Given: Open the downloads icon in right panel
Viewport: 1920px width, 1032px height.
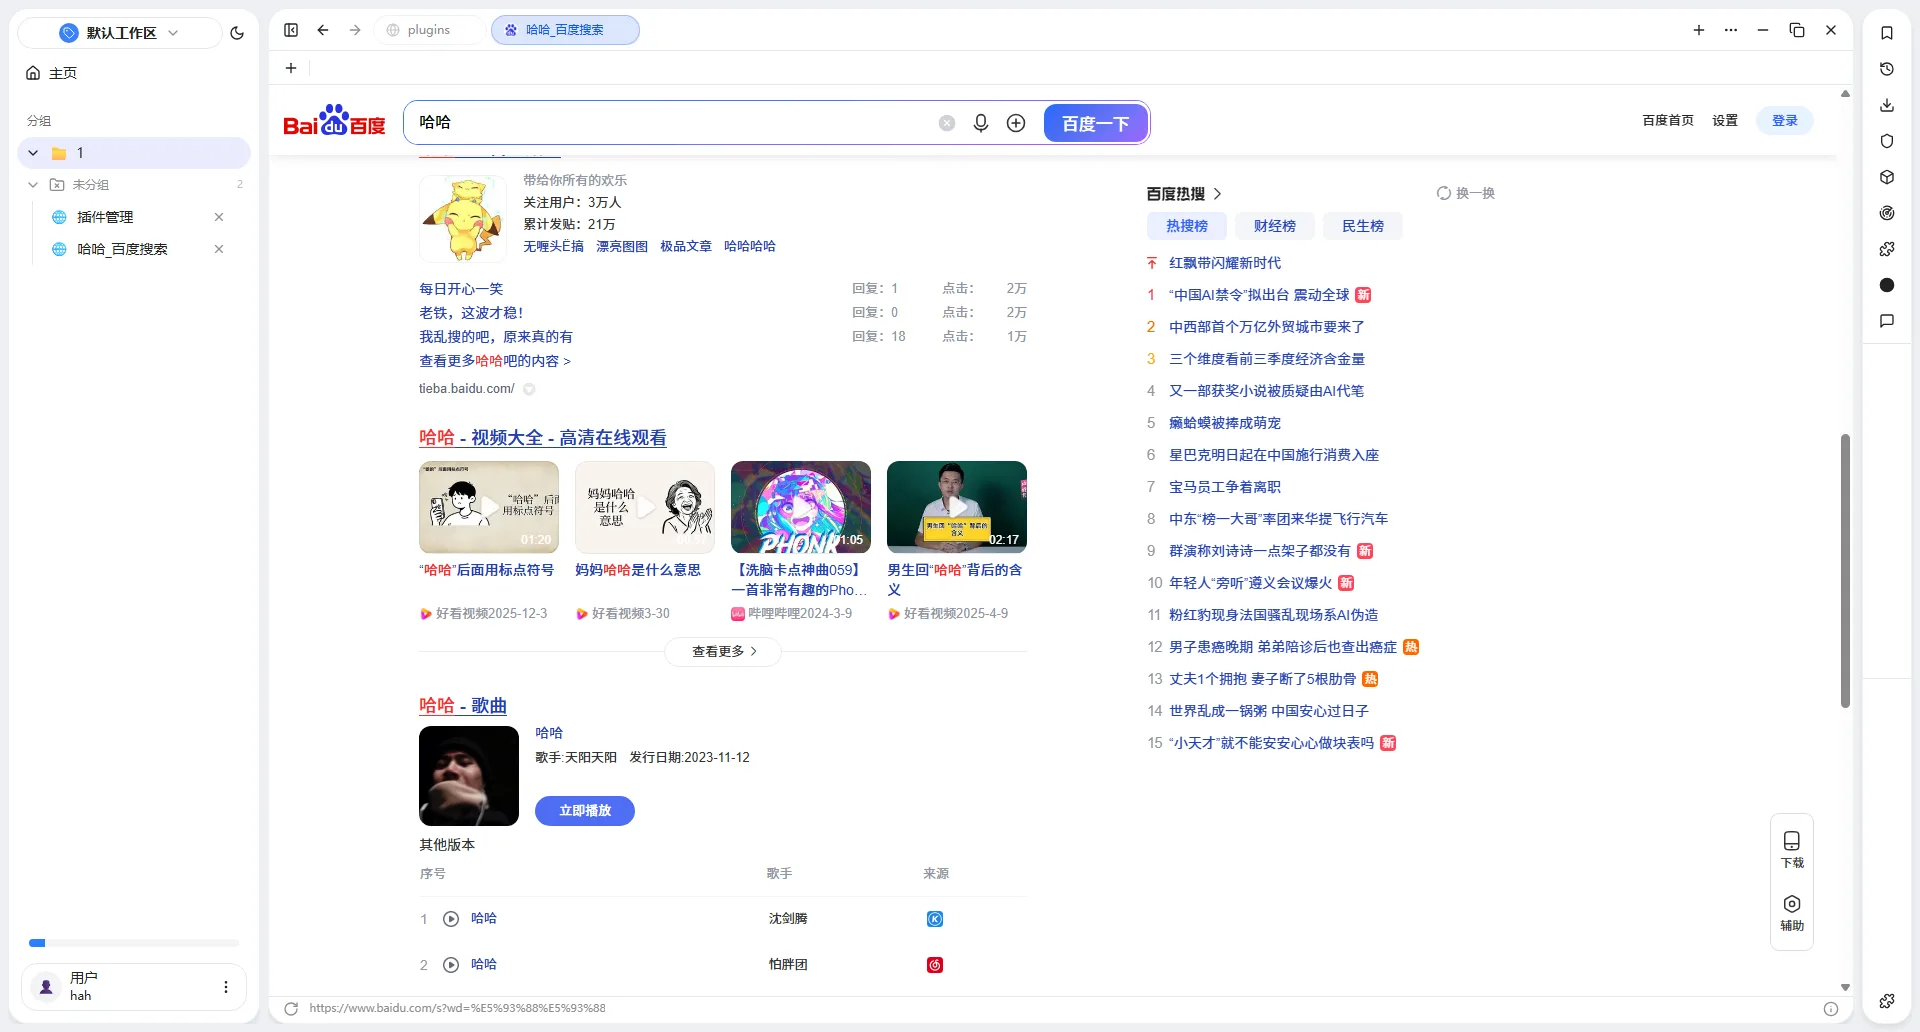Looking at the screenshot, I should [x=1887, y=105].
